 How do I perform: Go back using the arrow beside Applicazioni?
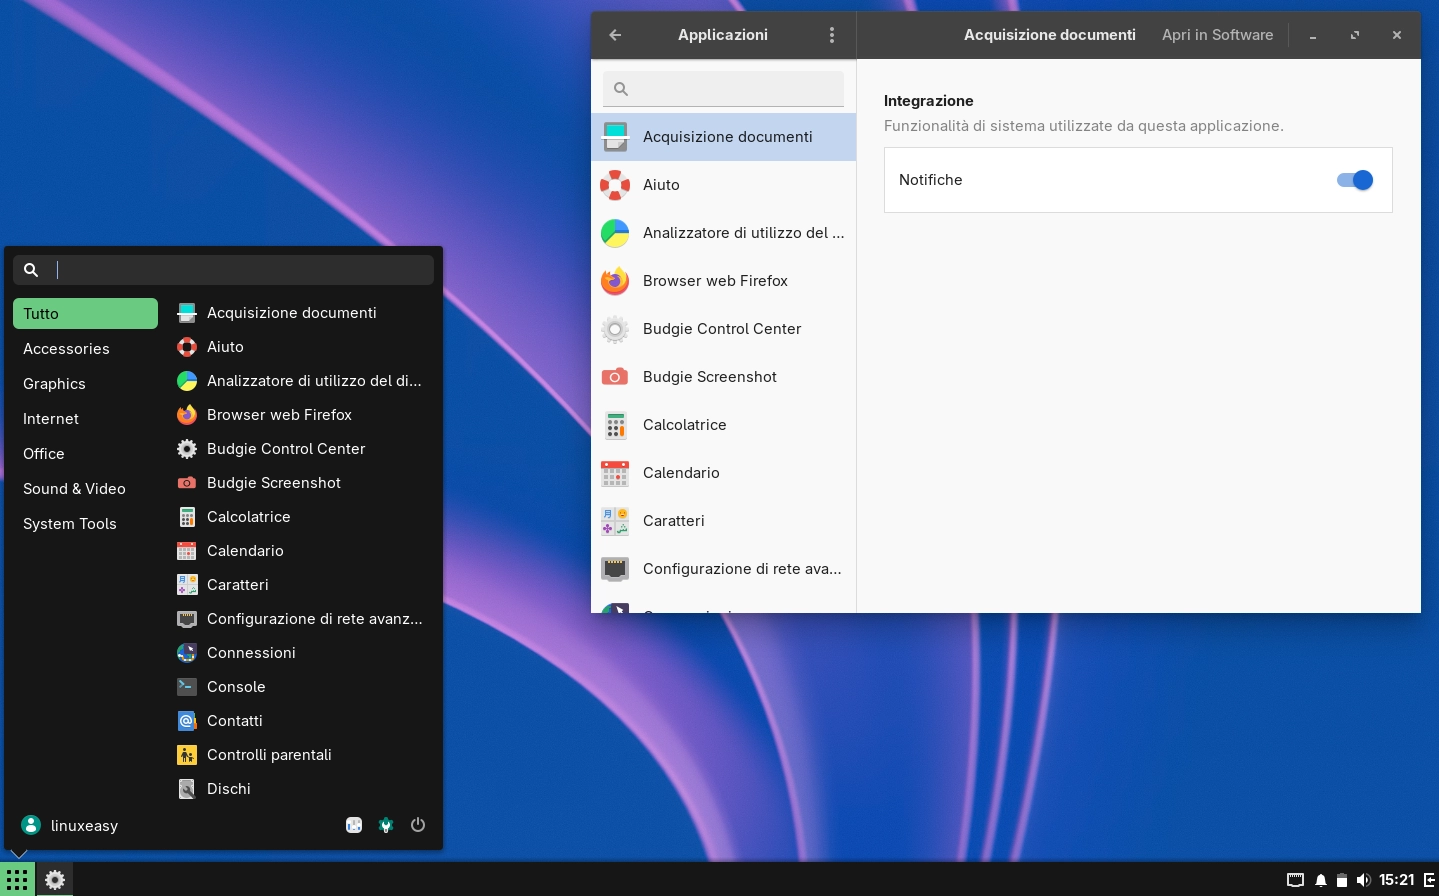[x=615, y=35]
